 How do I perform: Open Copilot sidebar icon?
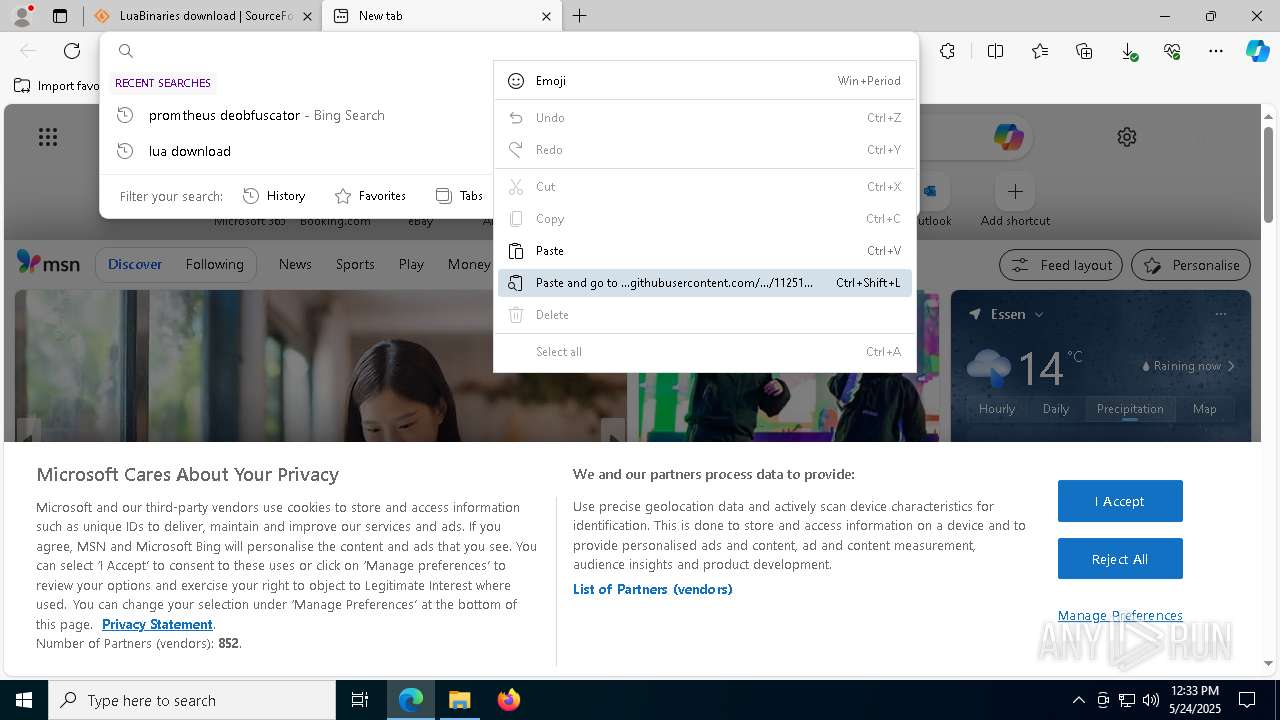click(x=1257, y=51)
